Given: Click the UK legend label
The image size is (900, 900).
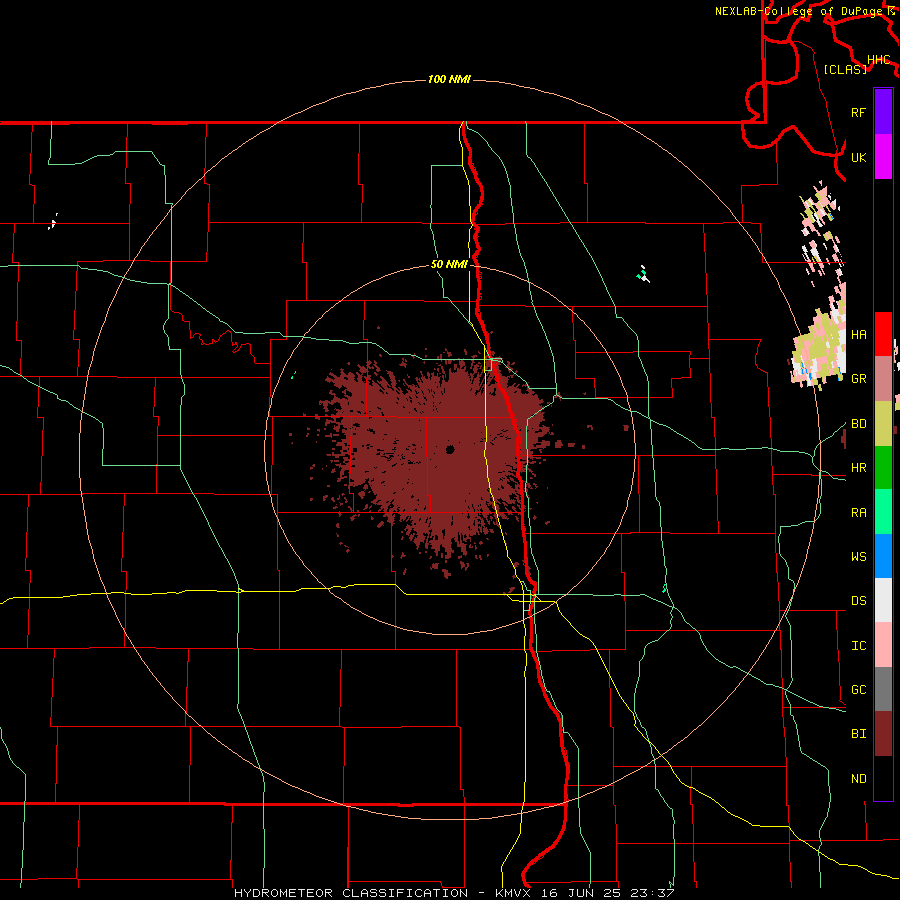Looking at the screenshot, I should tap(858, 157).
